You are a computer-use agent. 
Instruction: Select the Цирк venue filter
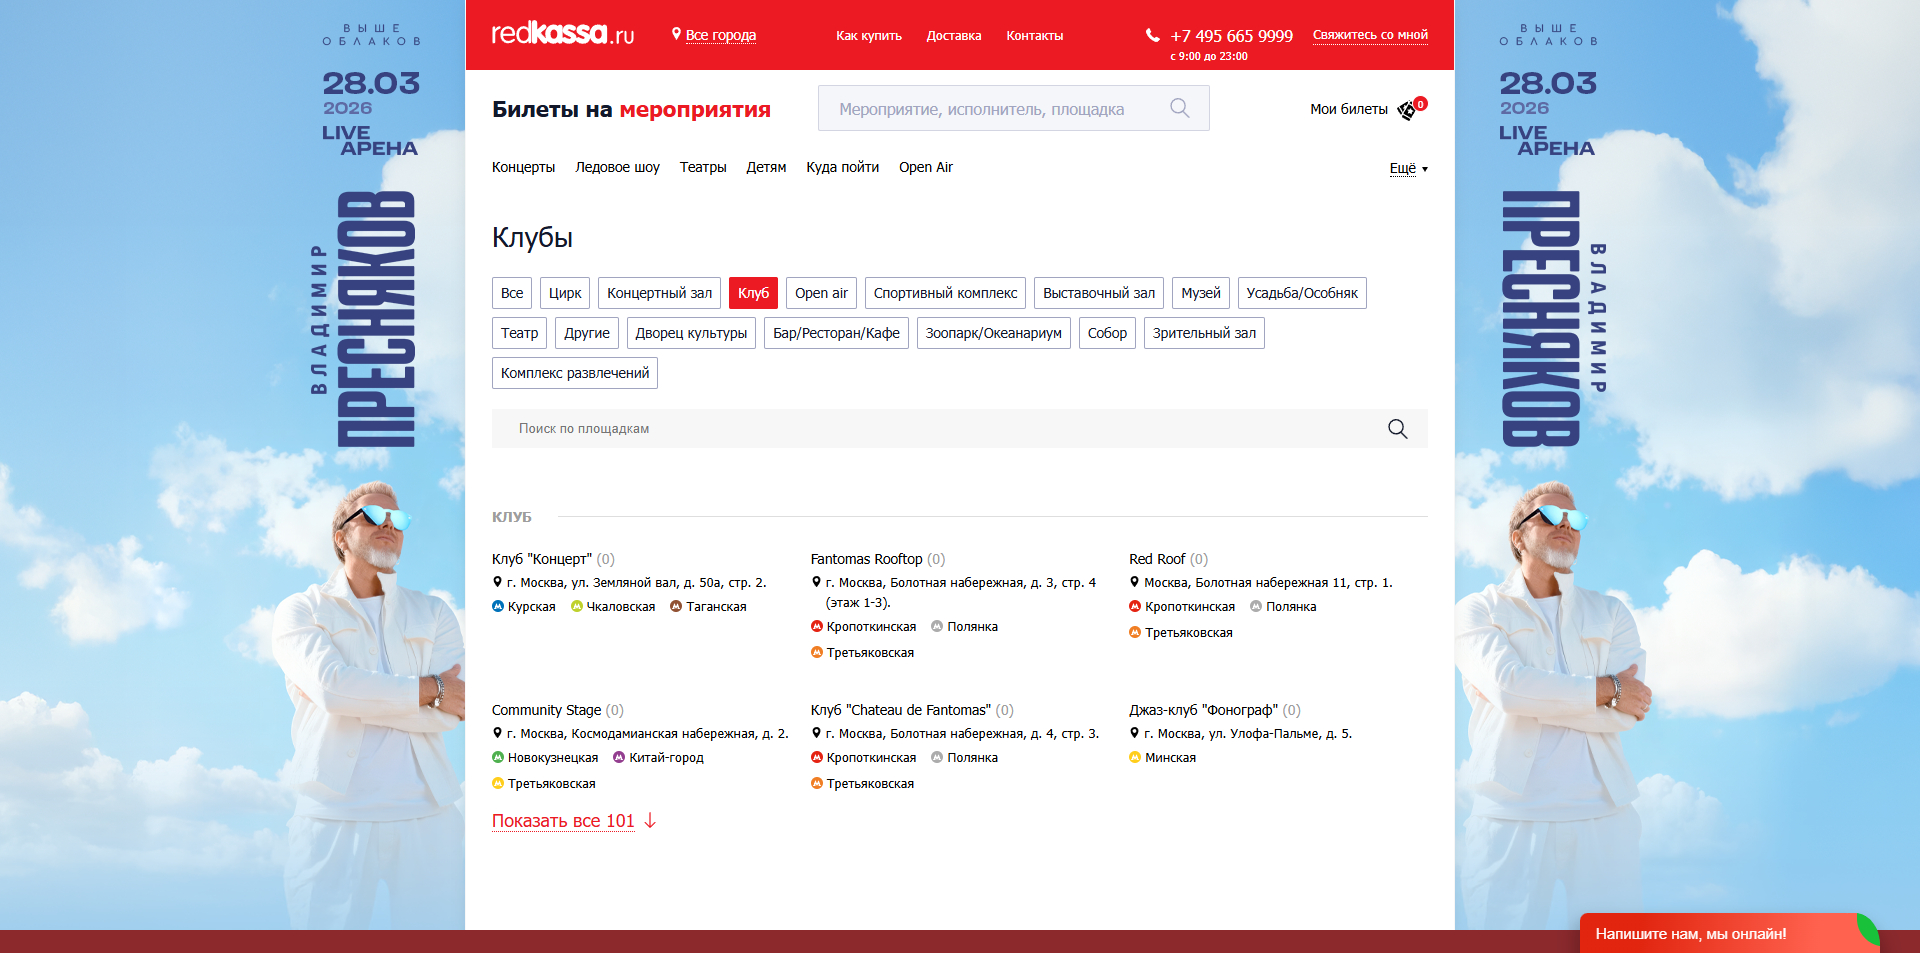pos(565,293)
